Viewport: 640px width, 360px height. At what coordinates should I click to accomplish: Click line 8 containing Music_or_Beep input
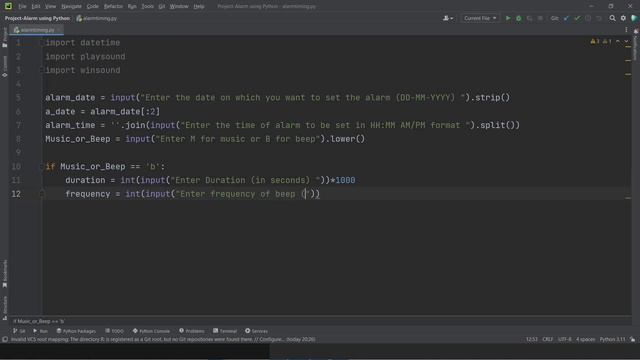pos(205,139)
